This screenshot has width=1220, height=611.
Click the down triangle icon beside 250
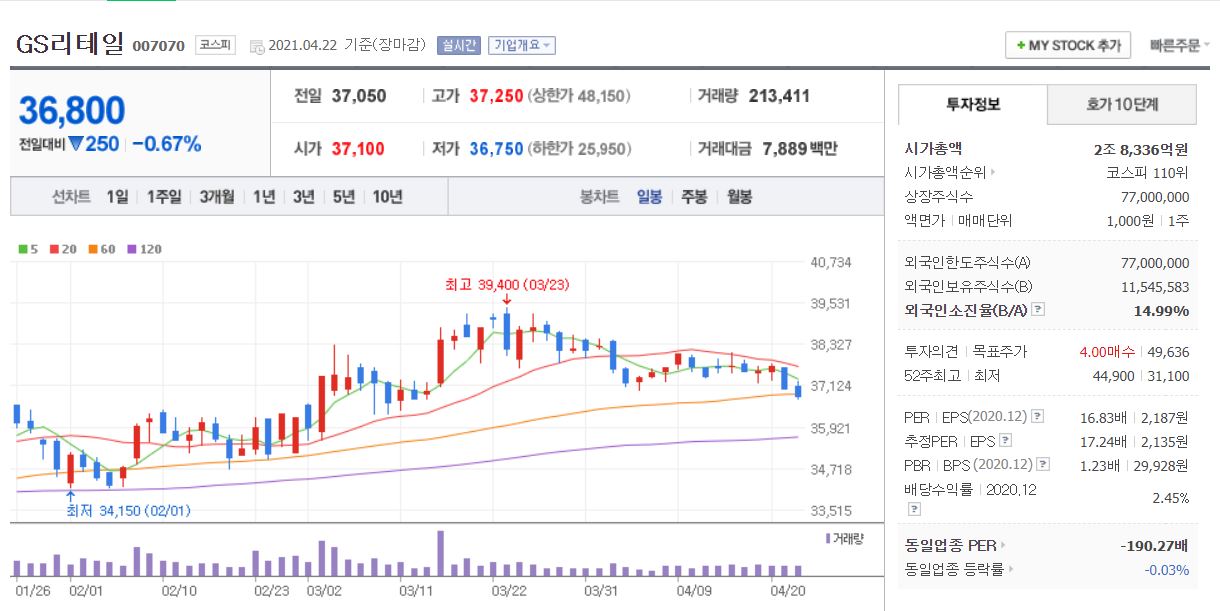(75, 144)
